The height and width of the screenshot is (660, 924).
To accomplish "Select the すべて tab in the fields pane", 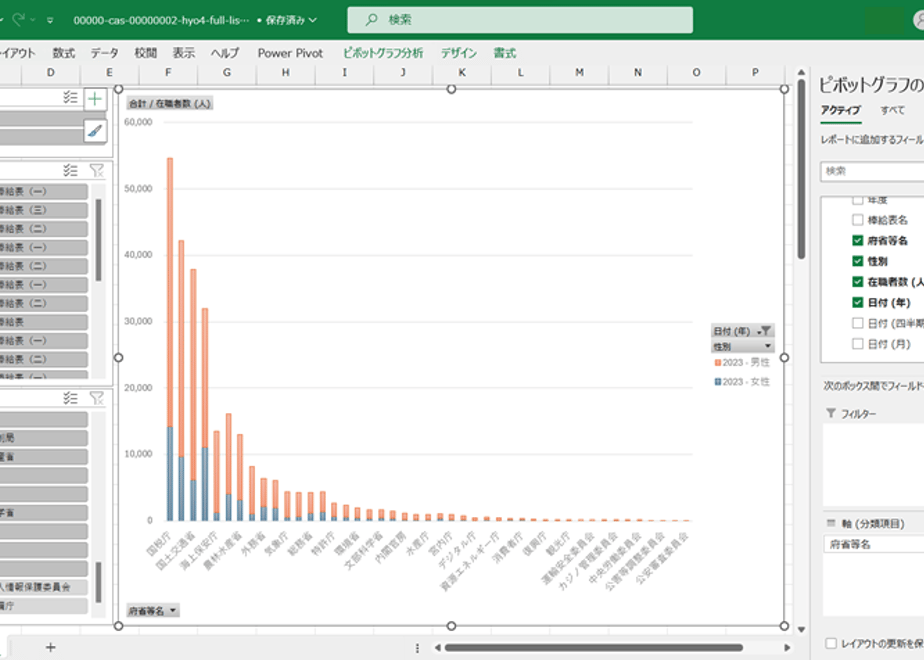I will tap(892, 110).
